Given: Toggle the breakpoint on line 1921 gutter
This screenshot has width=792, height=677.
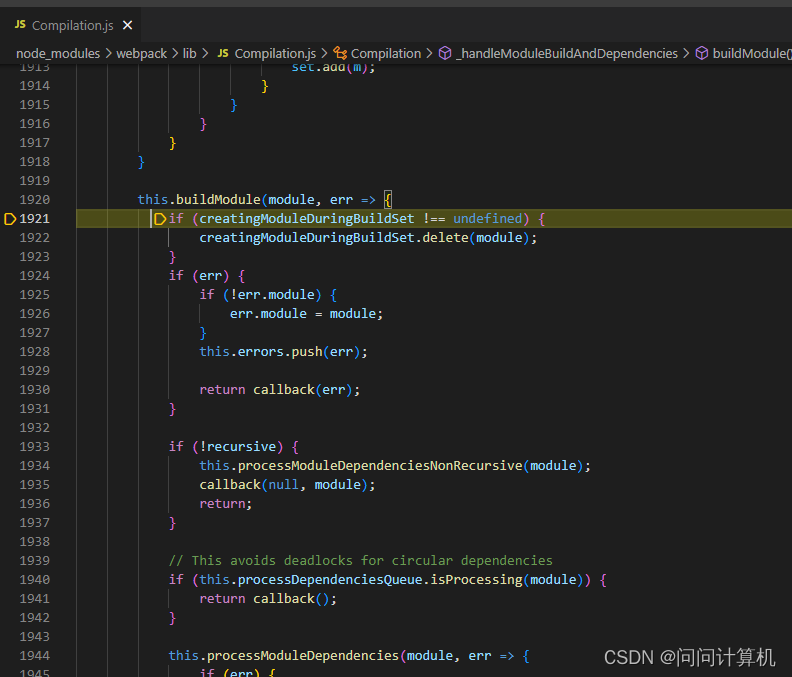Looking at the screenshot, I should click(x=10, y=219).
